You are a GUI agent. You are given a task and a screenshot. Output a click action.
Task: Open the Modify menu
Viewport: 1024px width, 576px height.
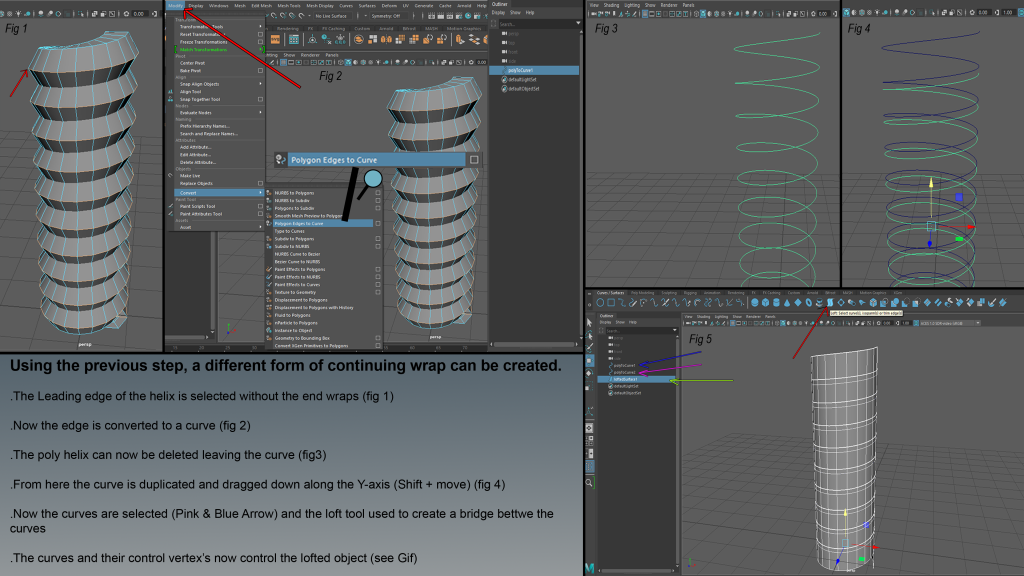(x=175, y=5)
